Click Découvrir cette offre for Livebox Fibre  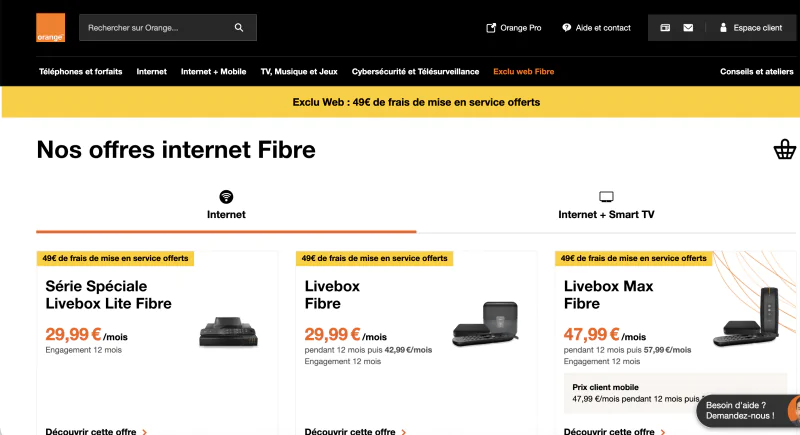point(350,431)
